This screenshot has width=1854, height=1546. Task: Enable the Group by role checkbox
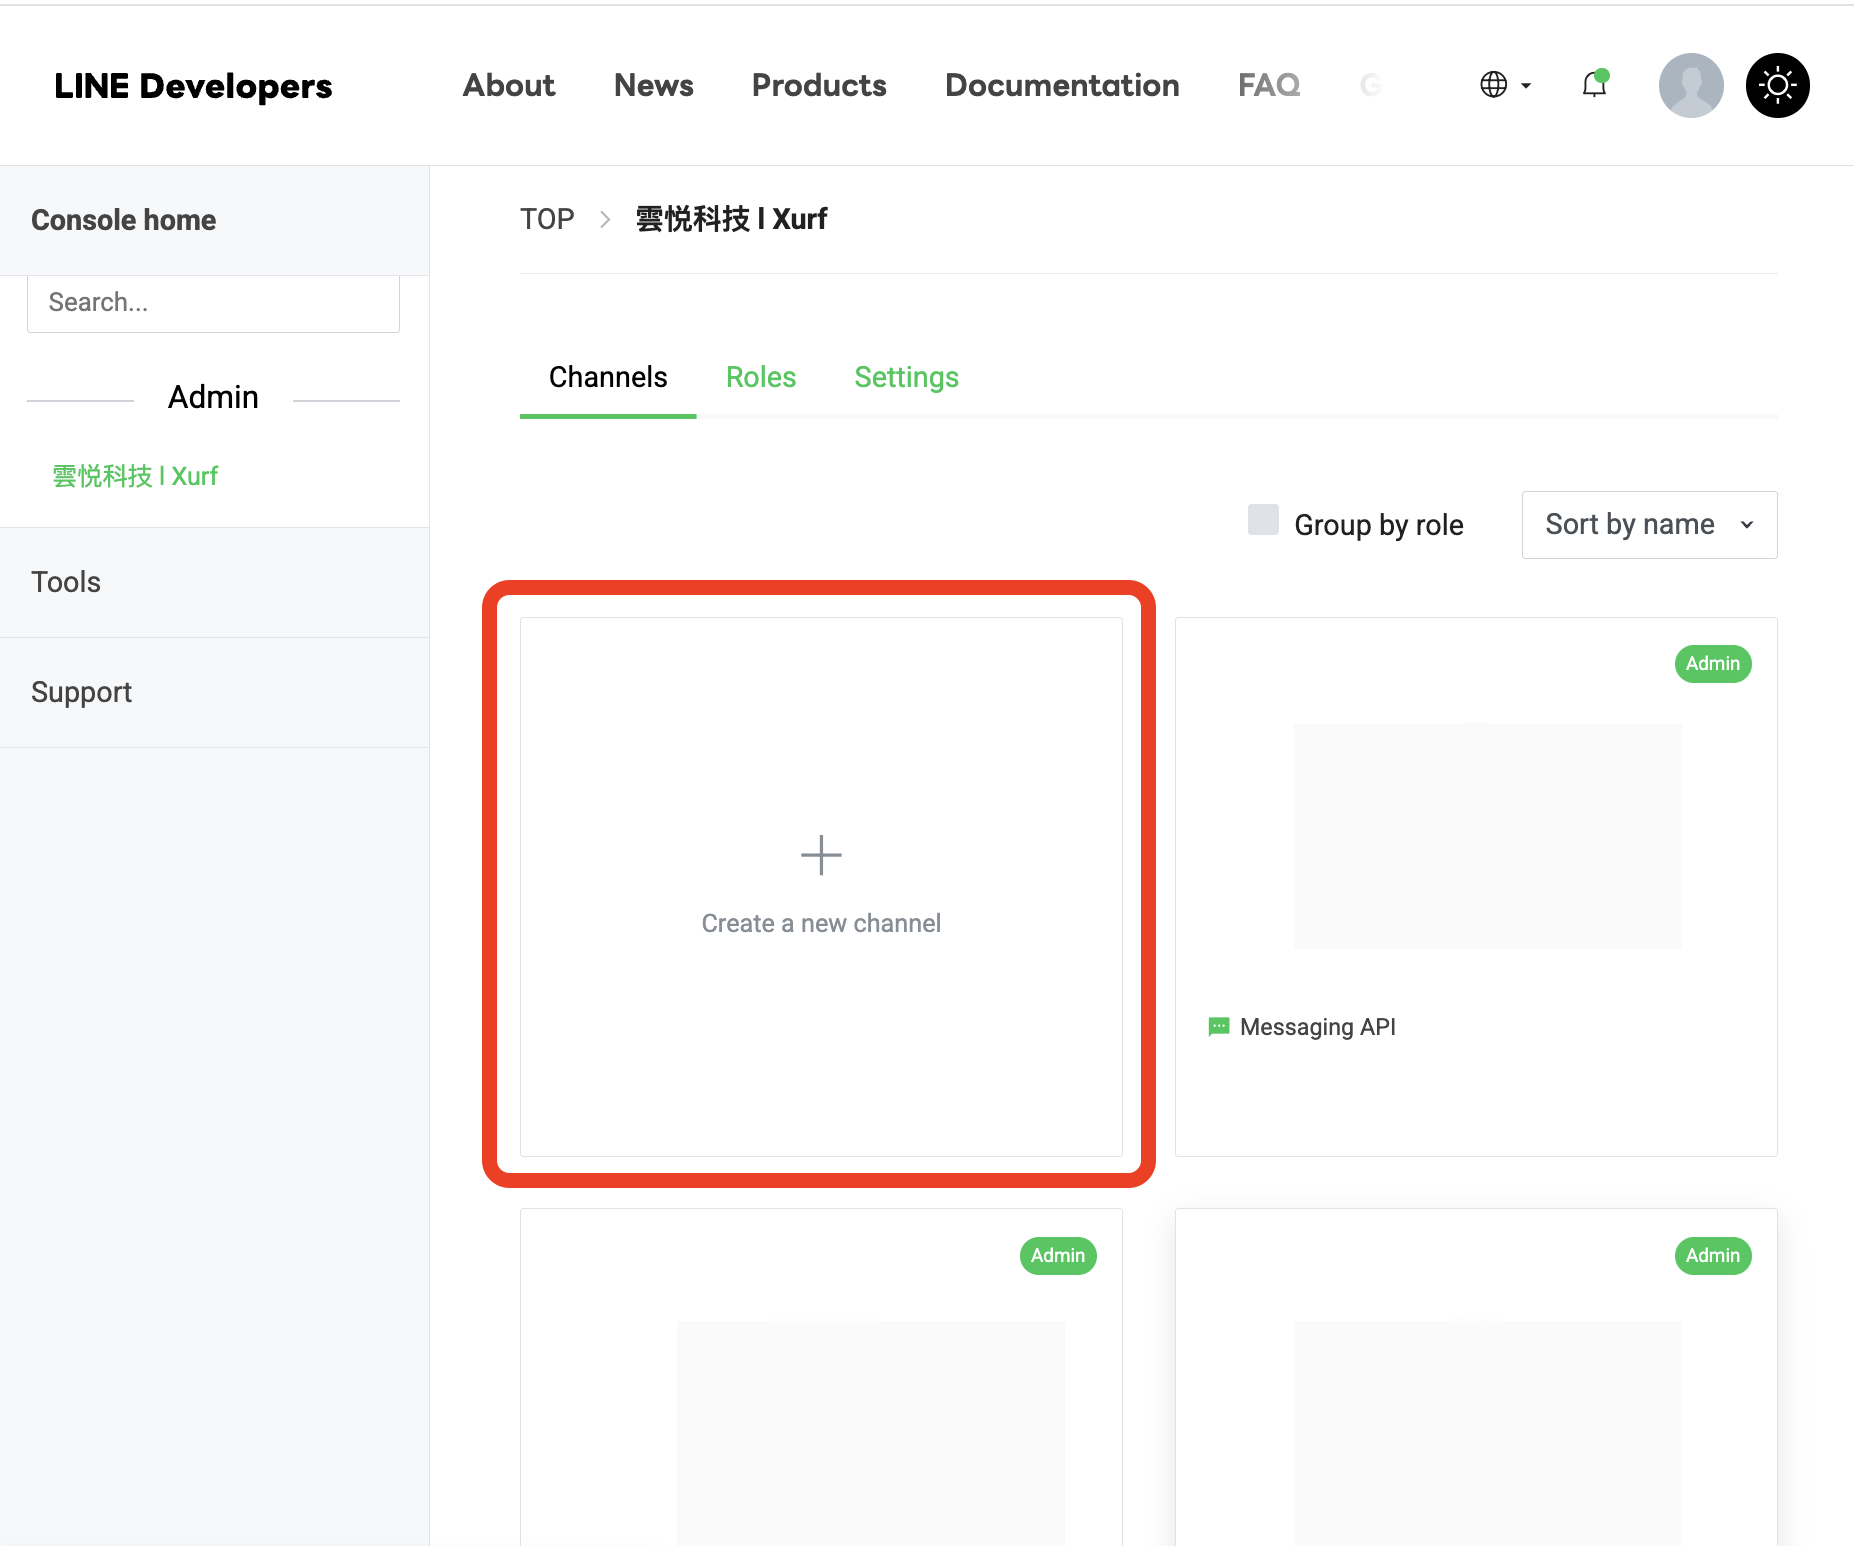point(1263,520)
